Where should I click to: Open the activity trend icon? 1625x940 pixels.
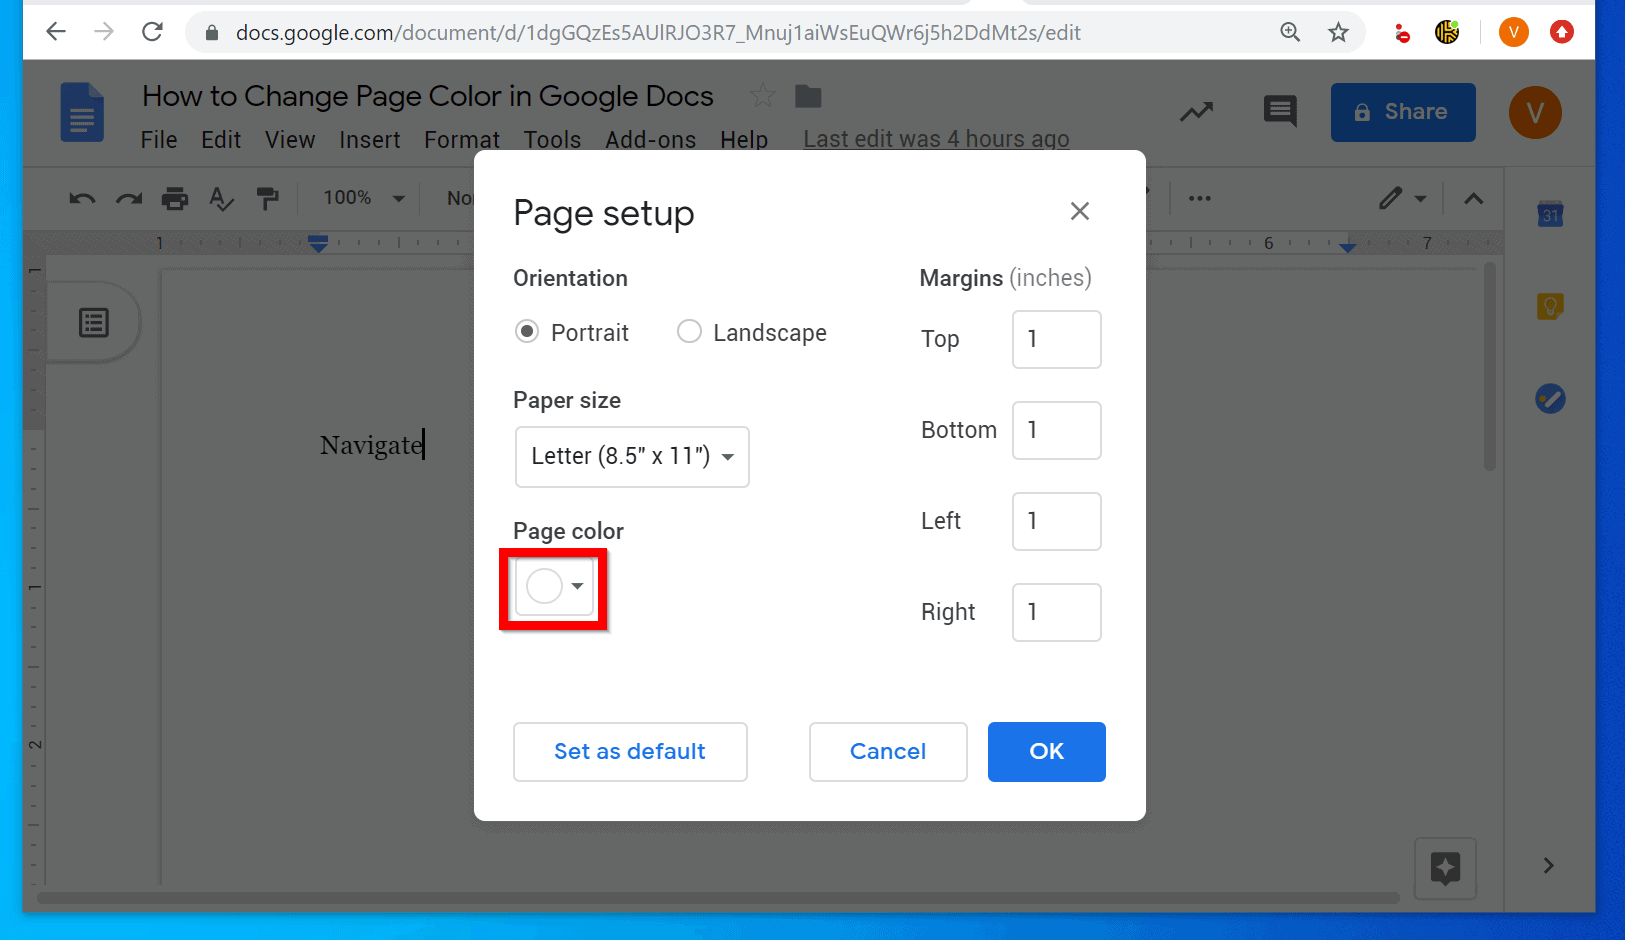(1196, 112)
